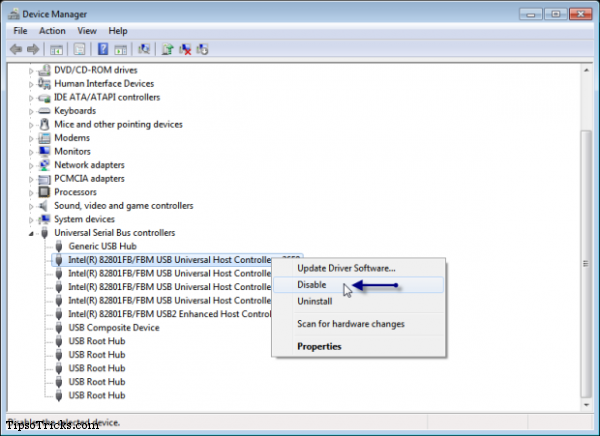The width and height of the screenshot is (600, 436).
Task: Click the Keyboards category icon
Action: tap(44, 111)
